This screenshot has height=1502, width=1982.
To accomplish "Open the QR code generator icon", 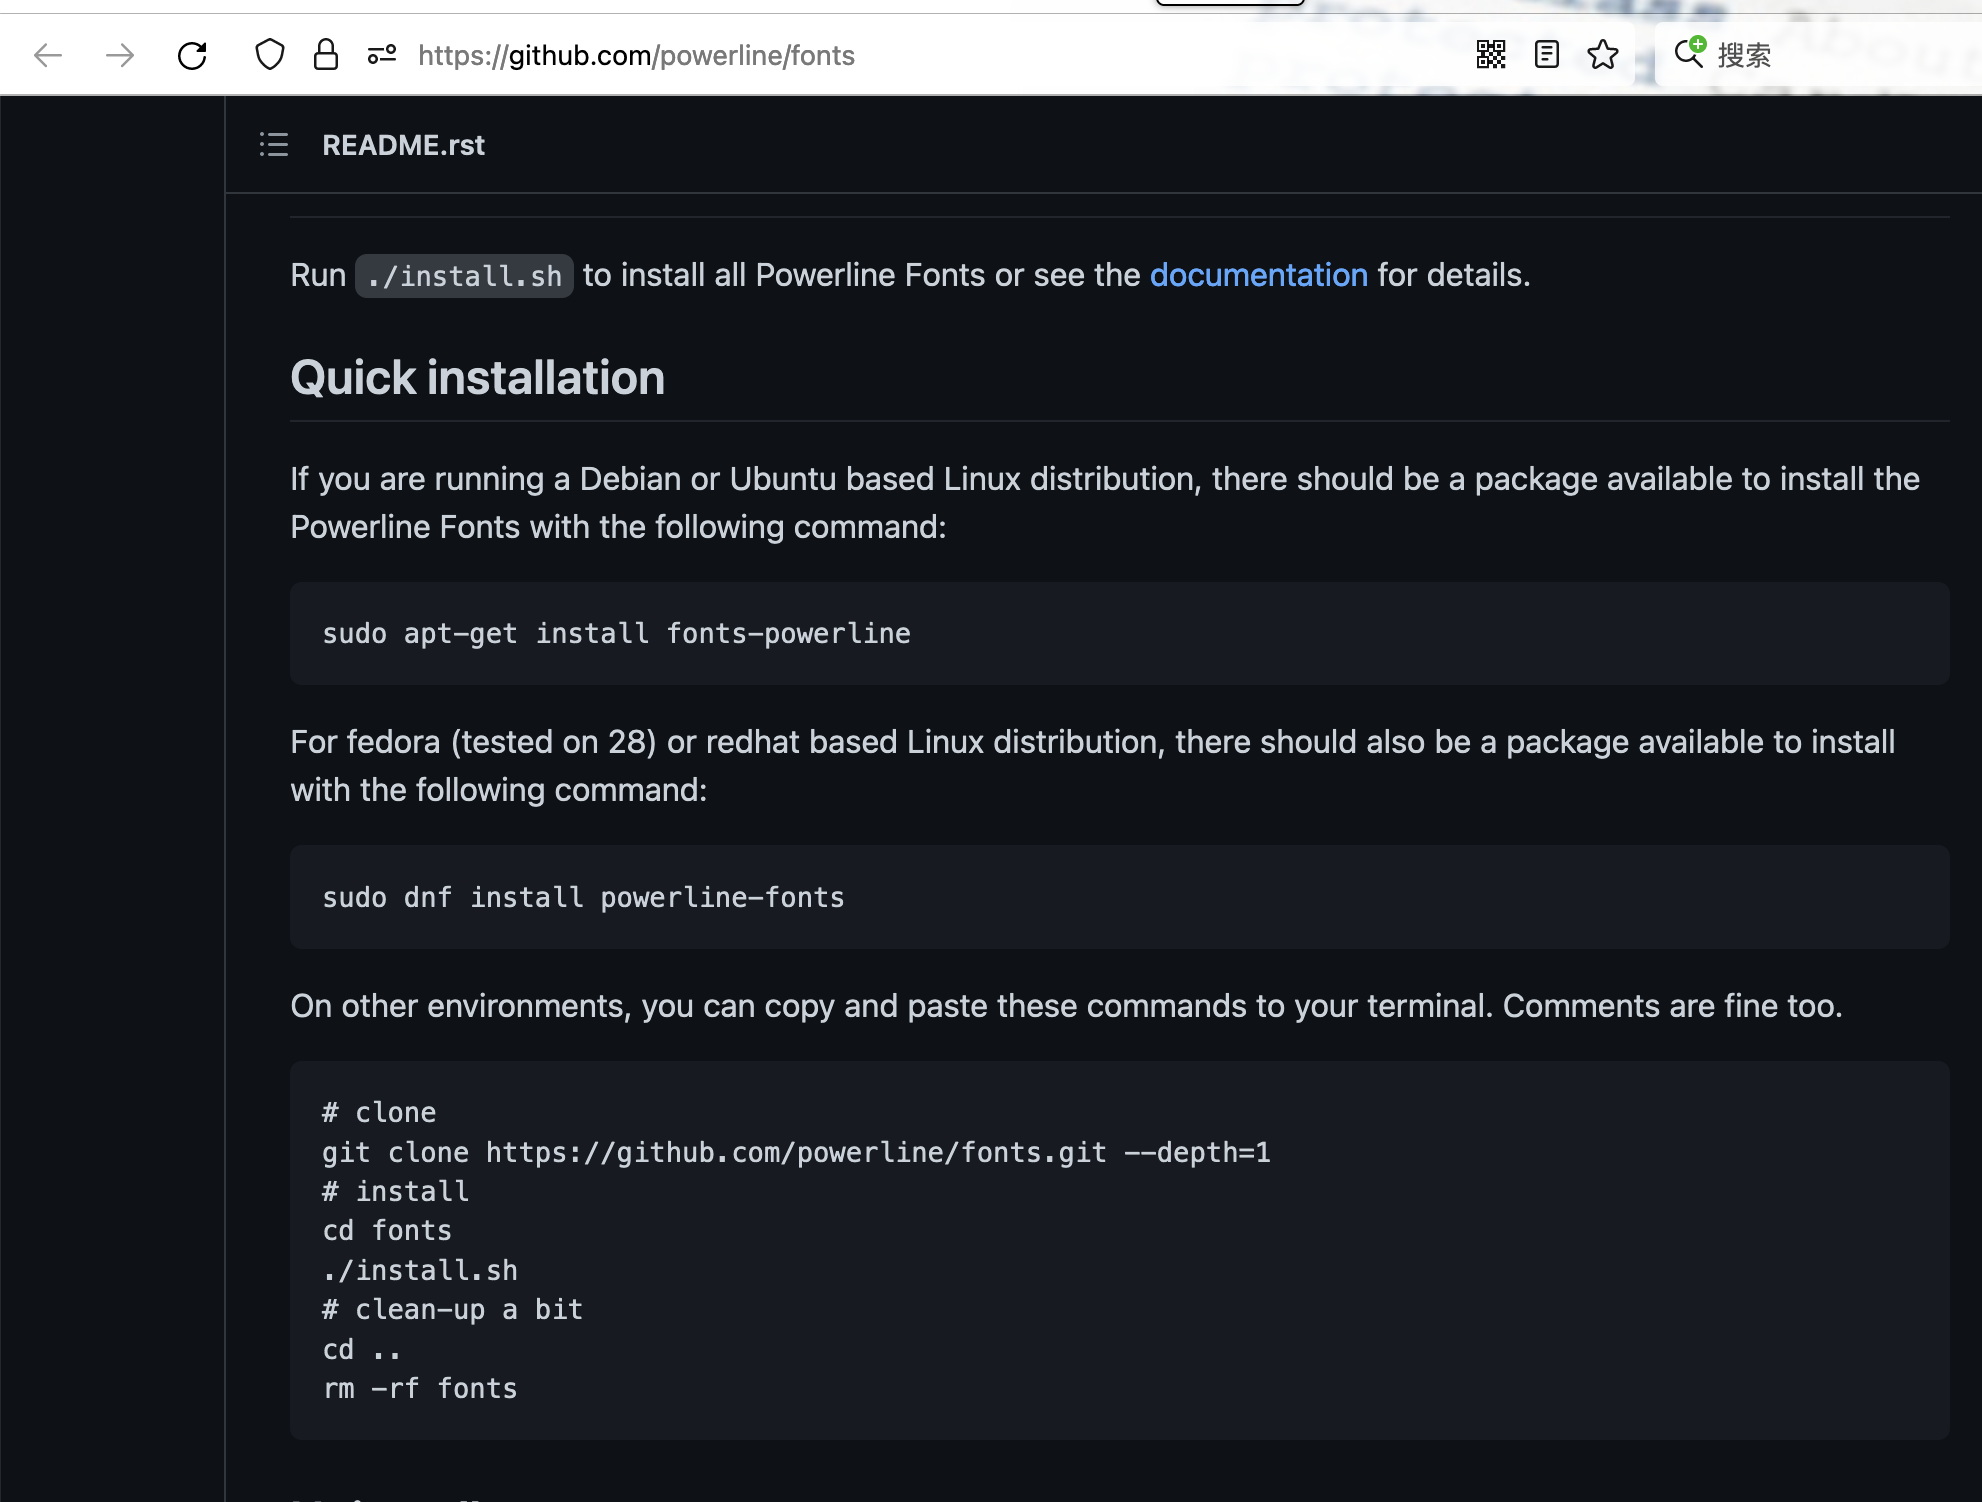I will [x=1491, y=55].
